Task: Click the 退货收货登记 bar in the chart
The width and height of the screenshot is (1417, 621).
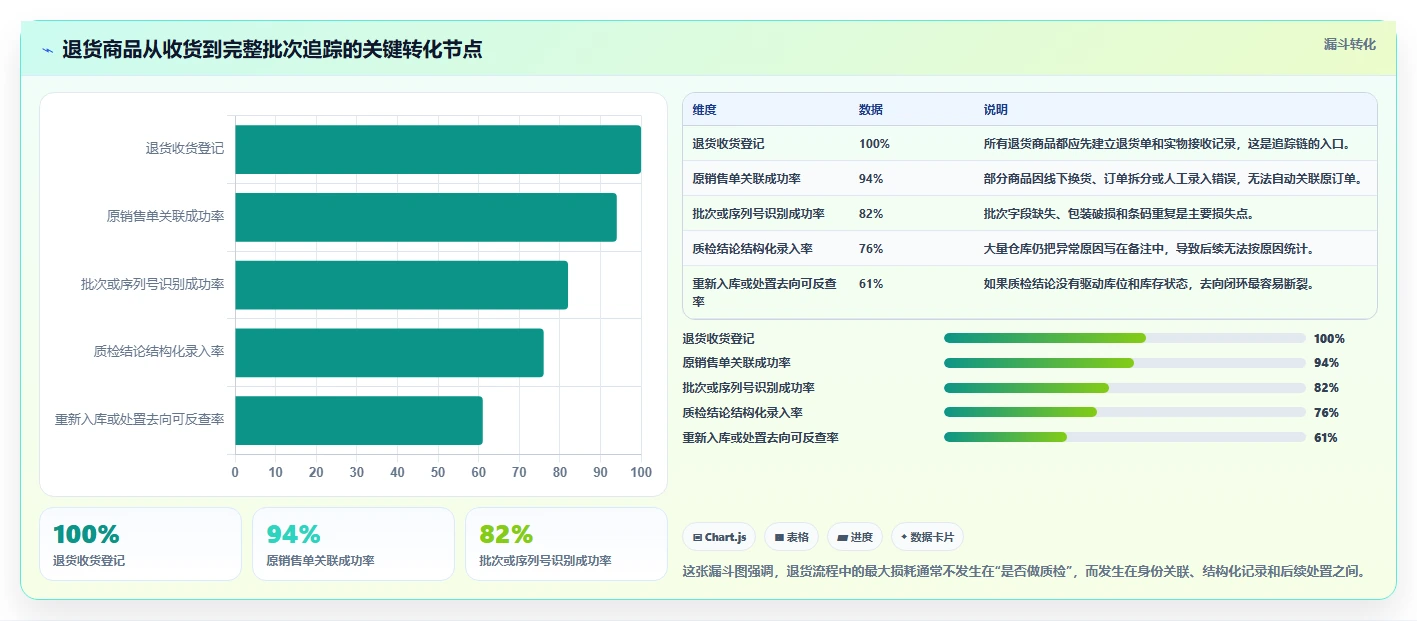Action: click(438, 149)
